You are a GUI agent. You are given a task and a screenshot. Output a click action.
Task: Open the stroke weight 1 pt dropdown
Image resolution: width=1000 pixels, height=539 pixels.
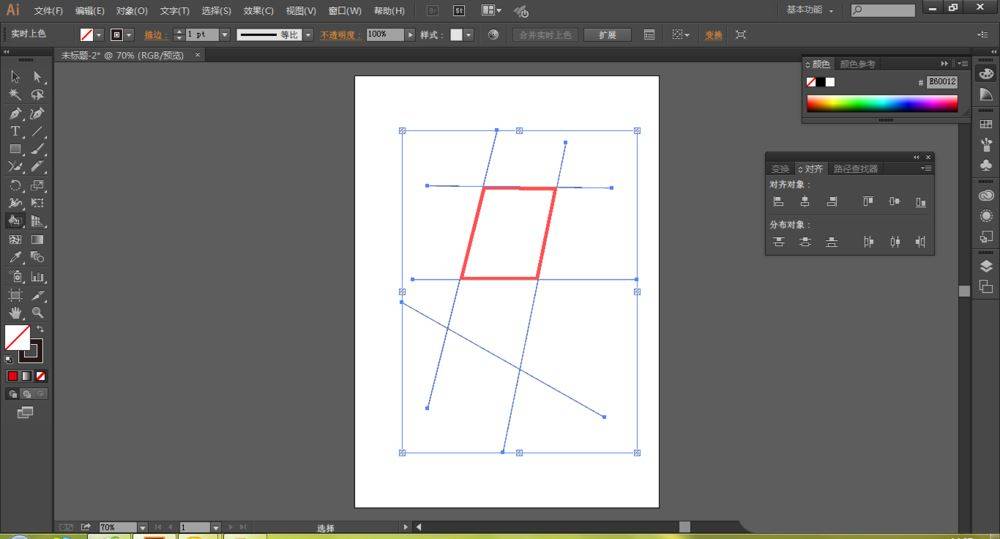(x=224, y=34)
